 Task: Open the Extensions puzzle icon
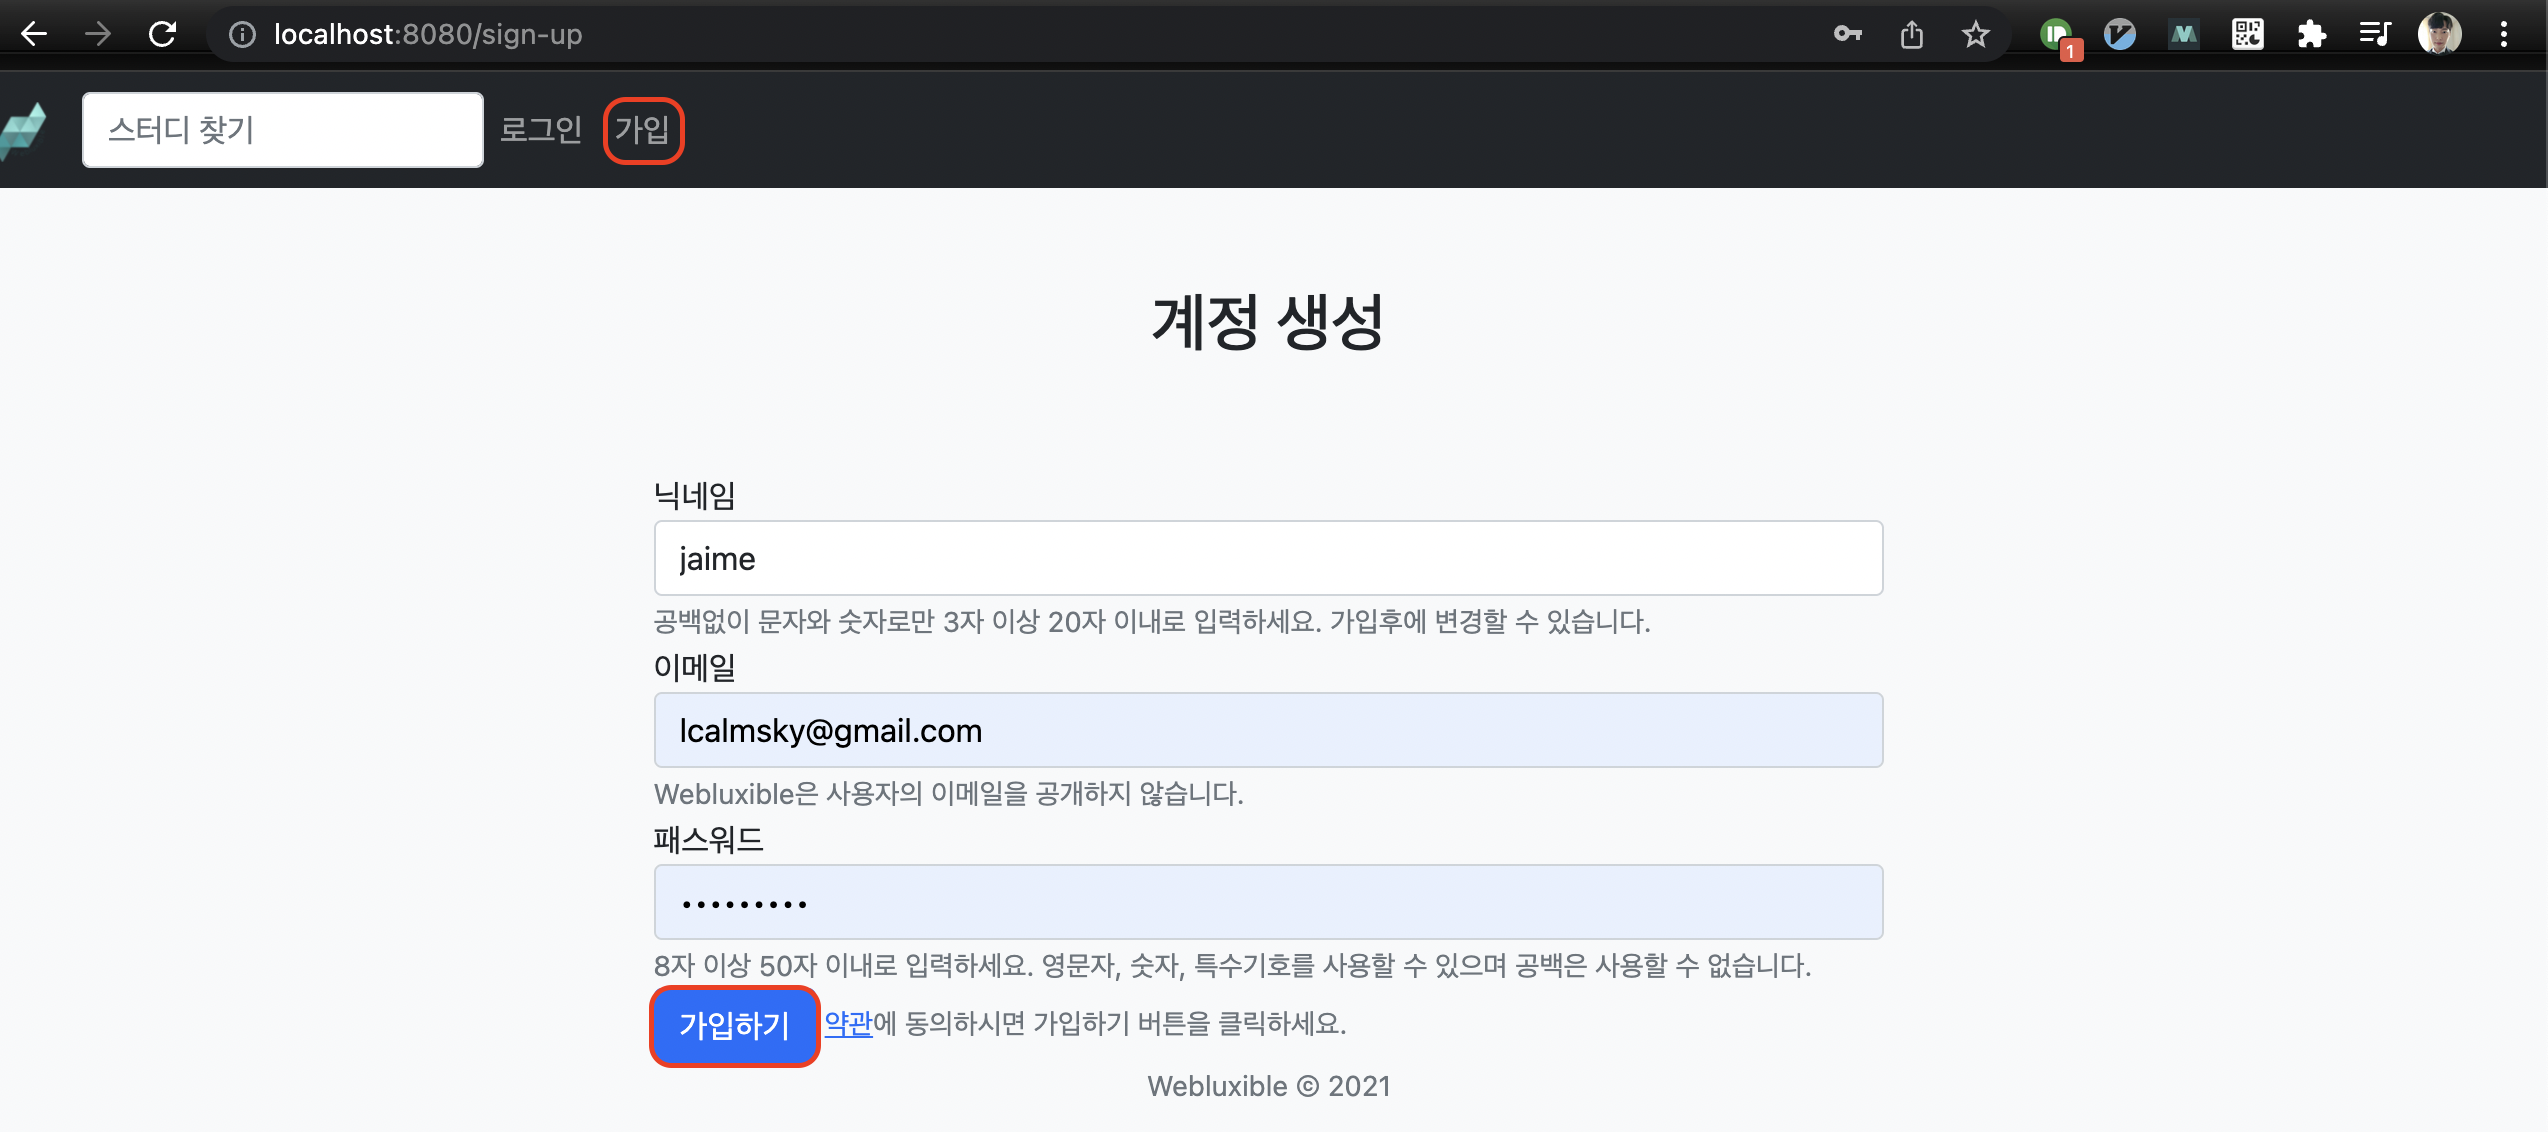(x=2311, y=35)
